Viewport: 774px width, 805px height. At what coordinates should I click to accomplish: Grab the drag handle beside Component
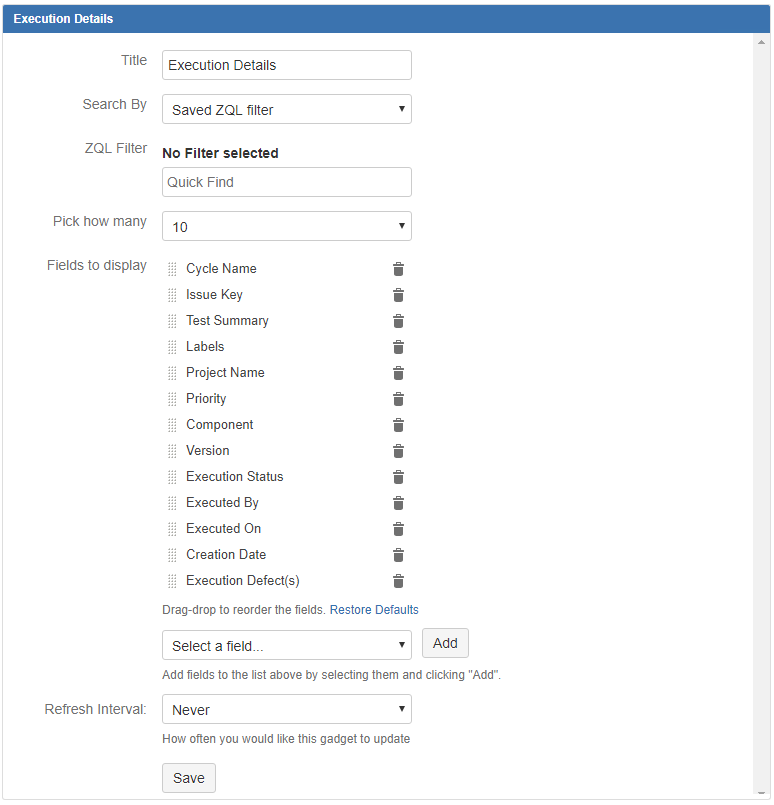tap(171, 424)
